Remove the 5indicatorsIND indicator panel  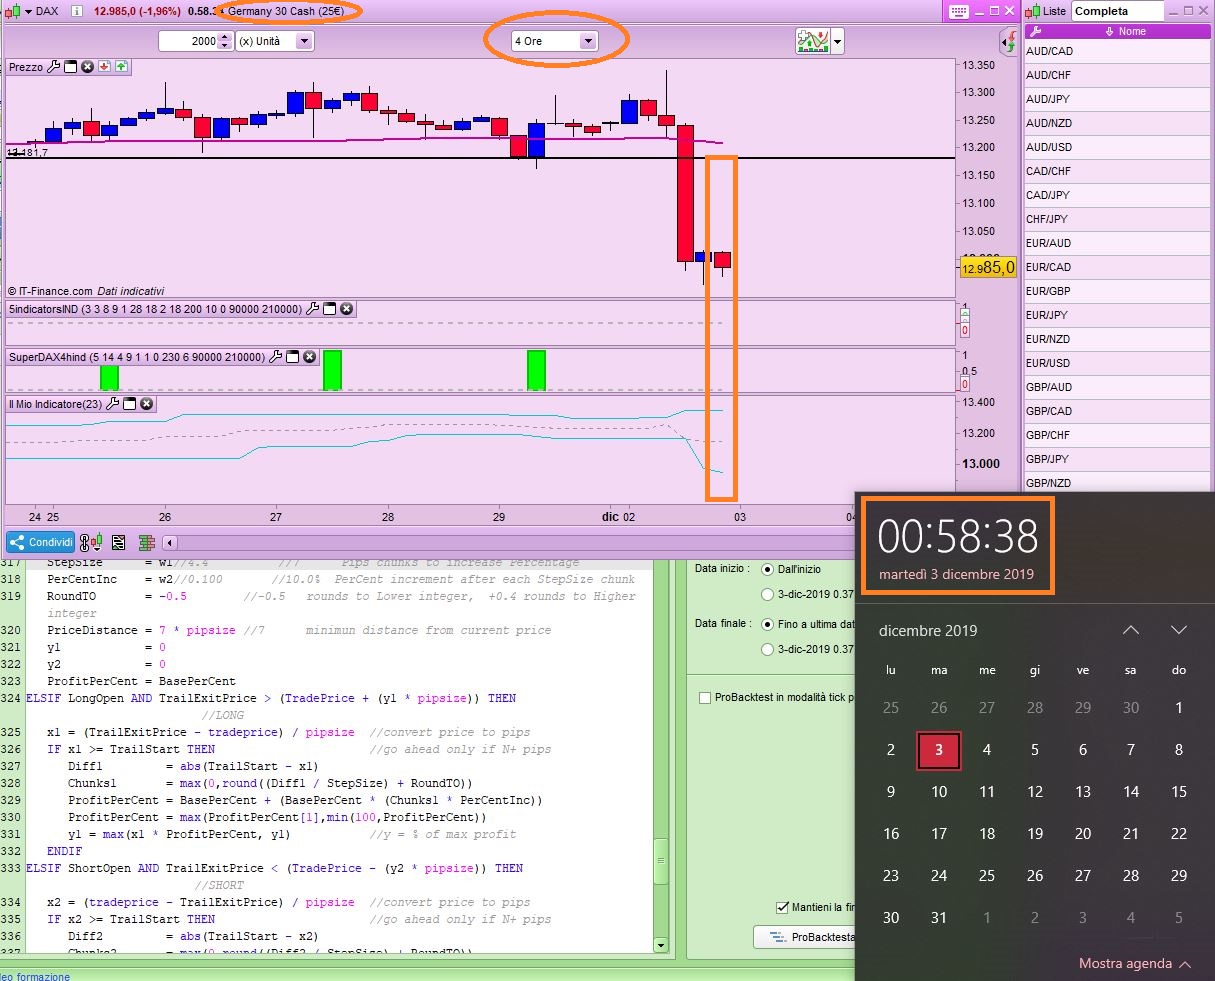pyautogui.click(x=346, y=309)
